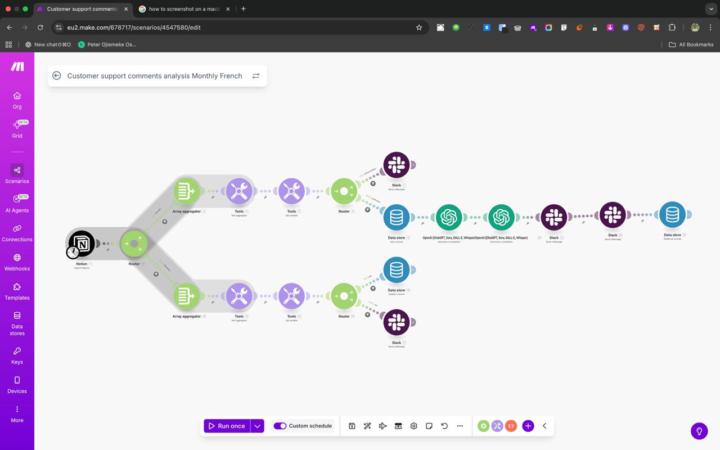Select the Router following the upper Tools modules
Screen dimensions: 720x450
(344, 191)
